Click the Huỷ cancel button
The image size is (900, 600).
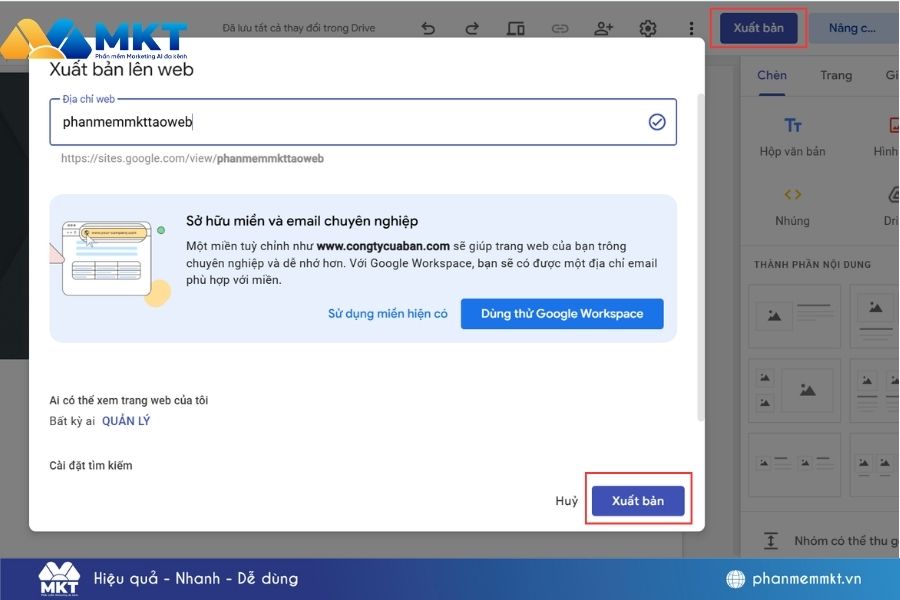click(x=566, y=501)
